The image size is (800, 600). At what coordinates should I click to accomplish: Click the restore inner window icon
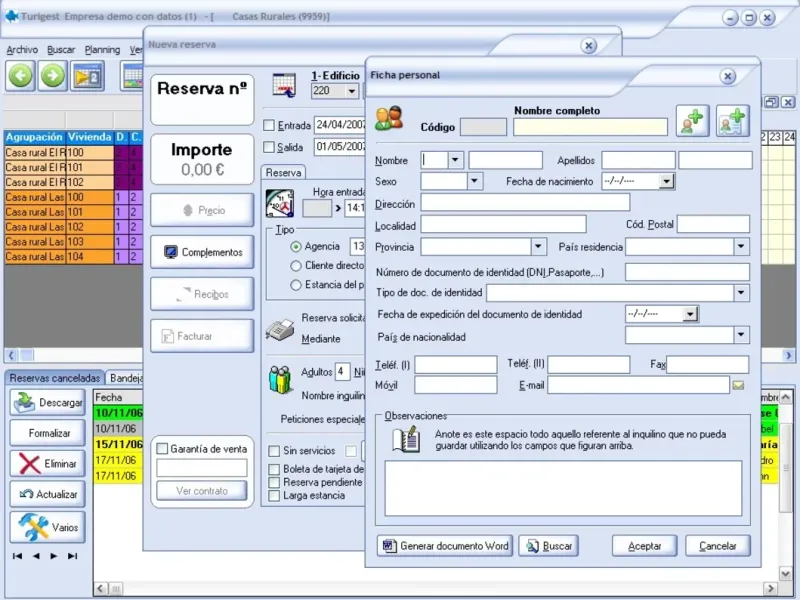click(x=771, y=102)
